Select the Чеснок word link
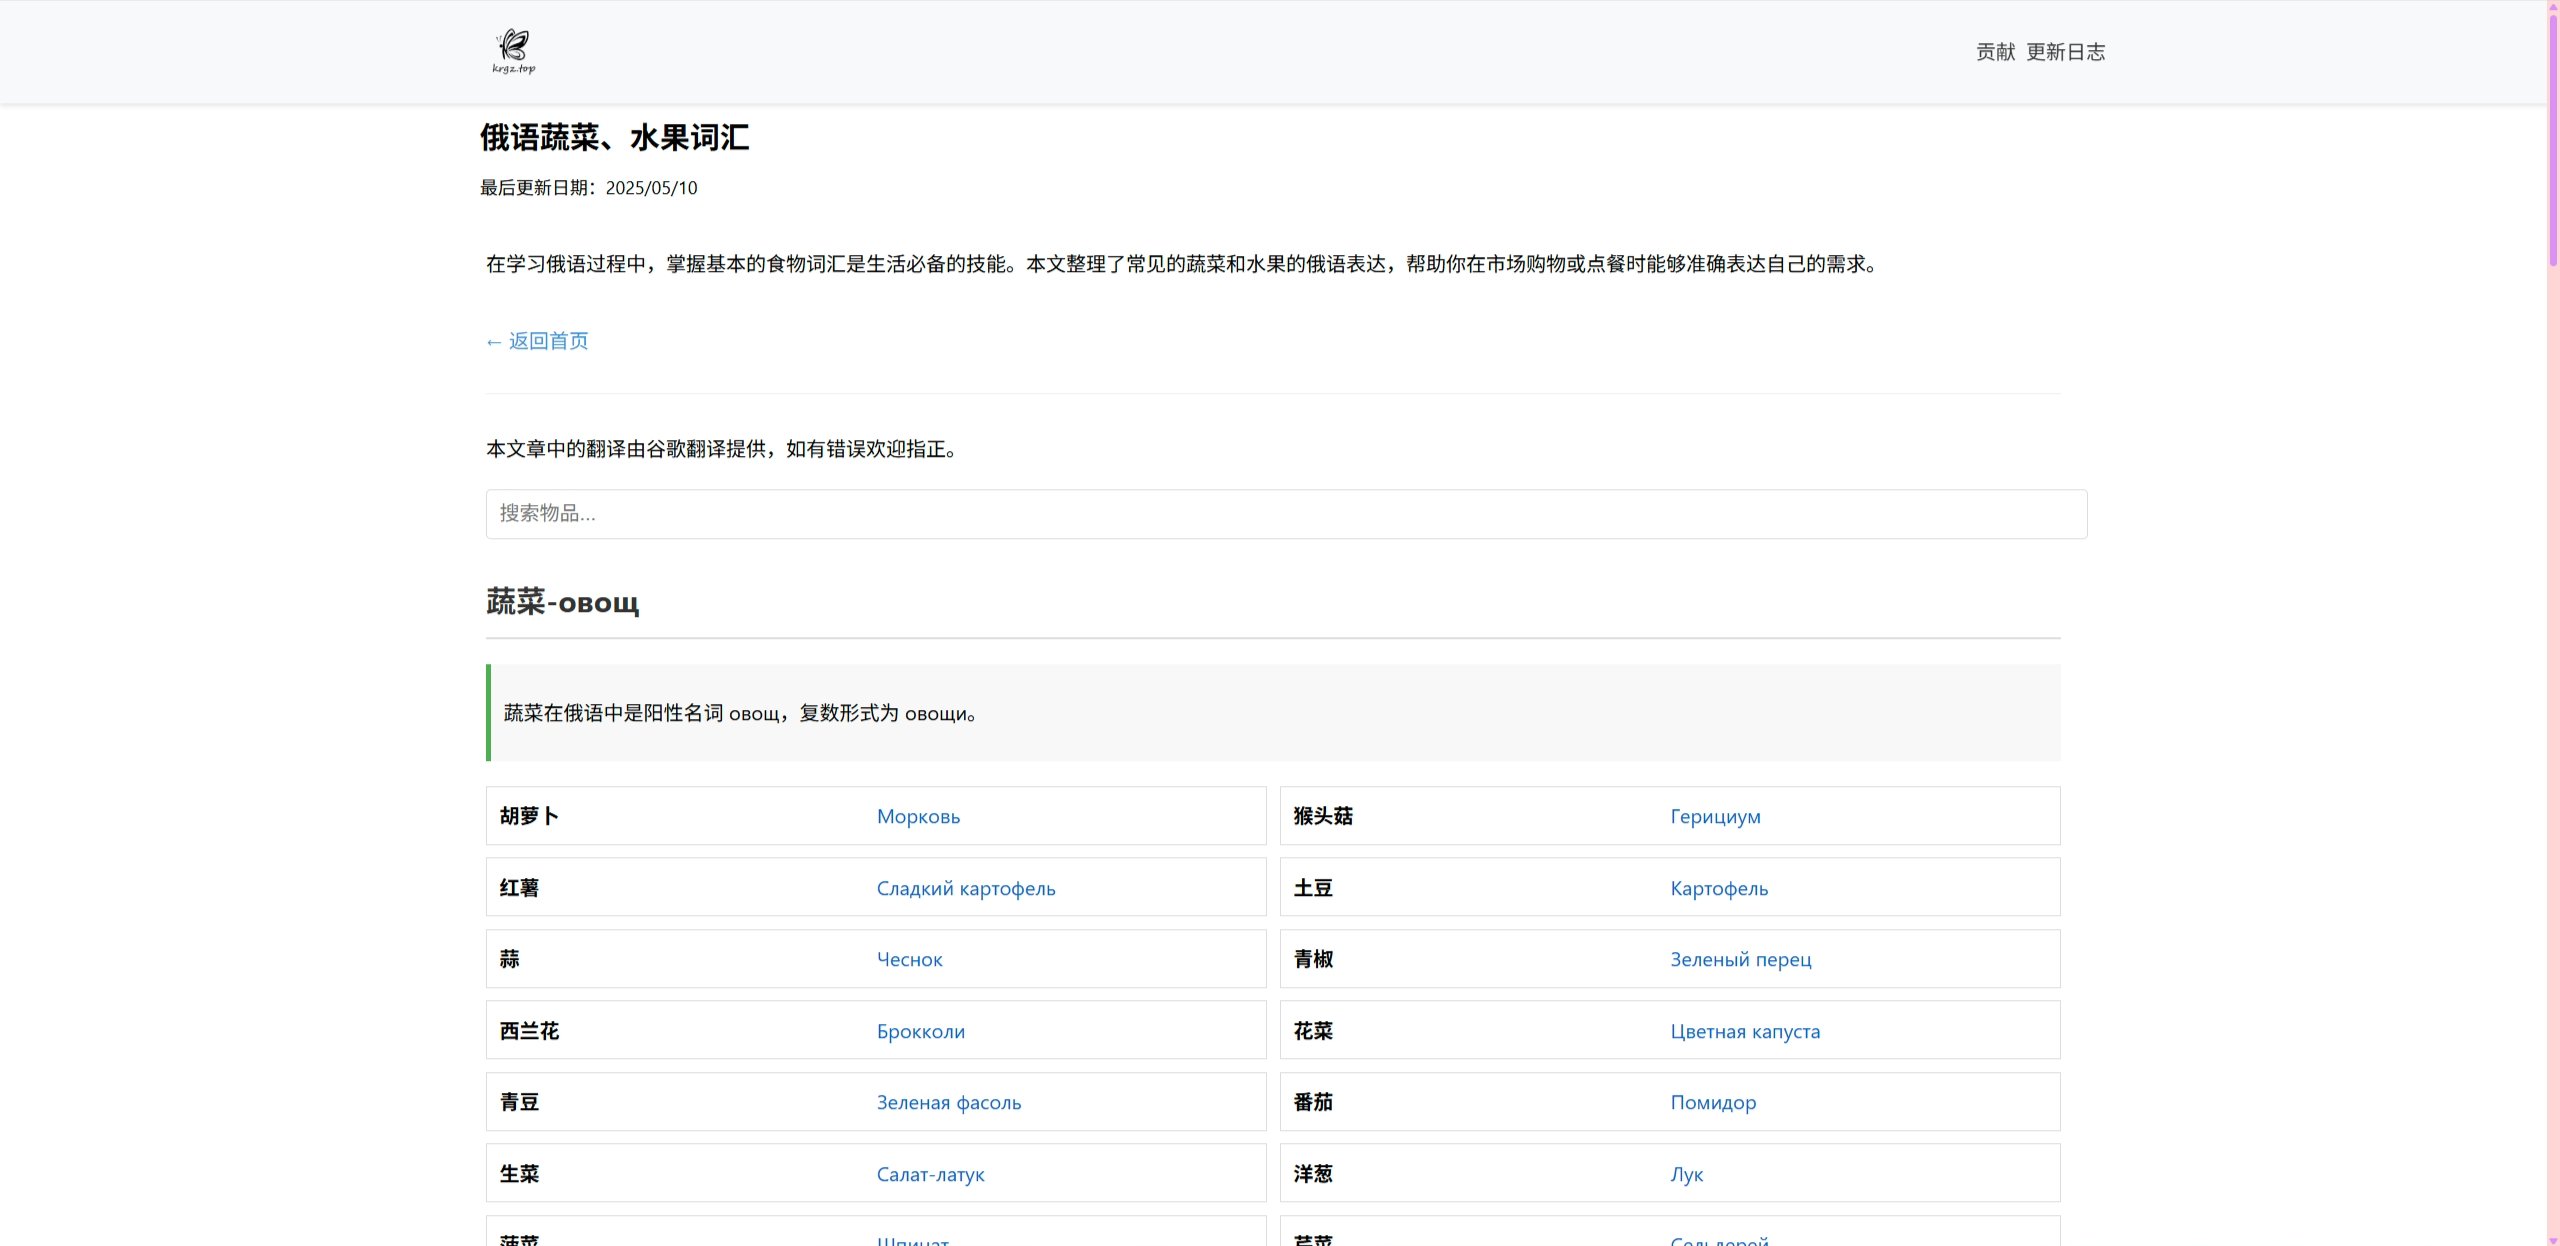Screen dimensions: 2560x1246 tap(909, 960)
